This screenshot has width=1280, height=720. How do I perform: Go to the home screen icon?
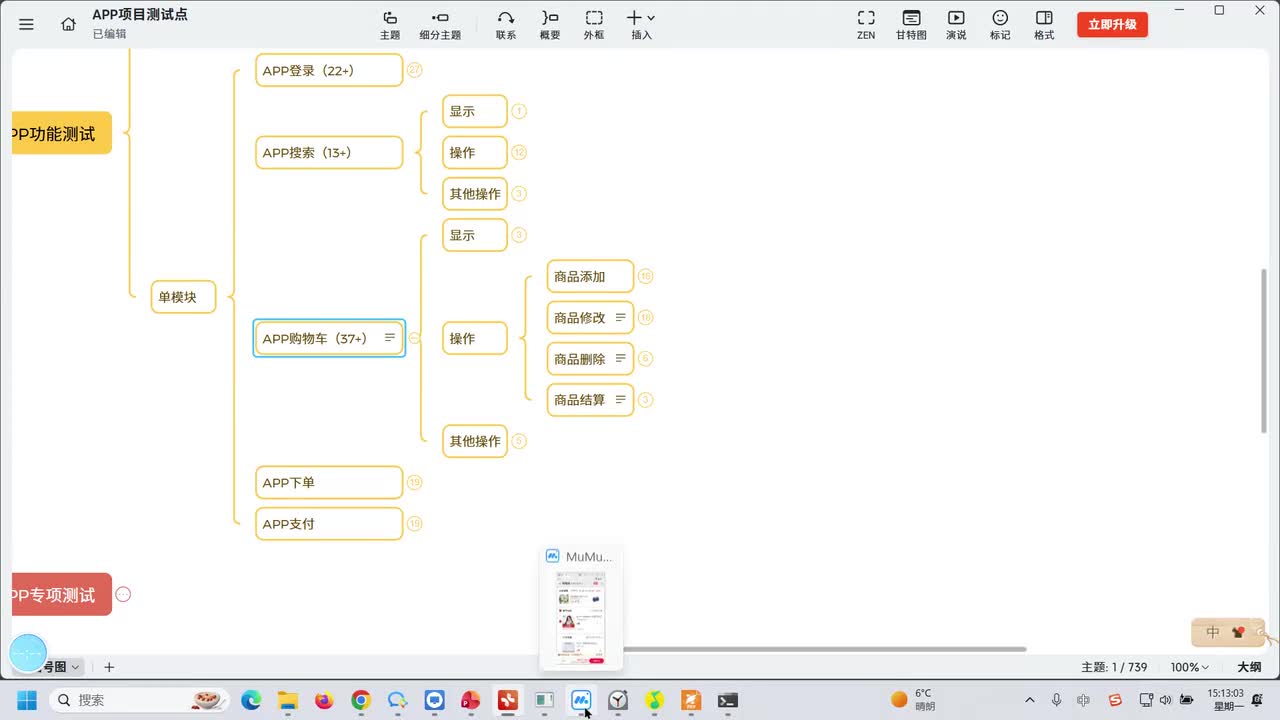(x=68, y=24)
